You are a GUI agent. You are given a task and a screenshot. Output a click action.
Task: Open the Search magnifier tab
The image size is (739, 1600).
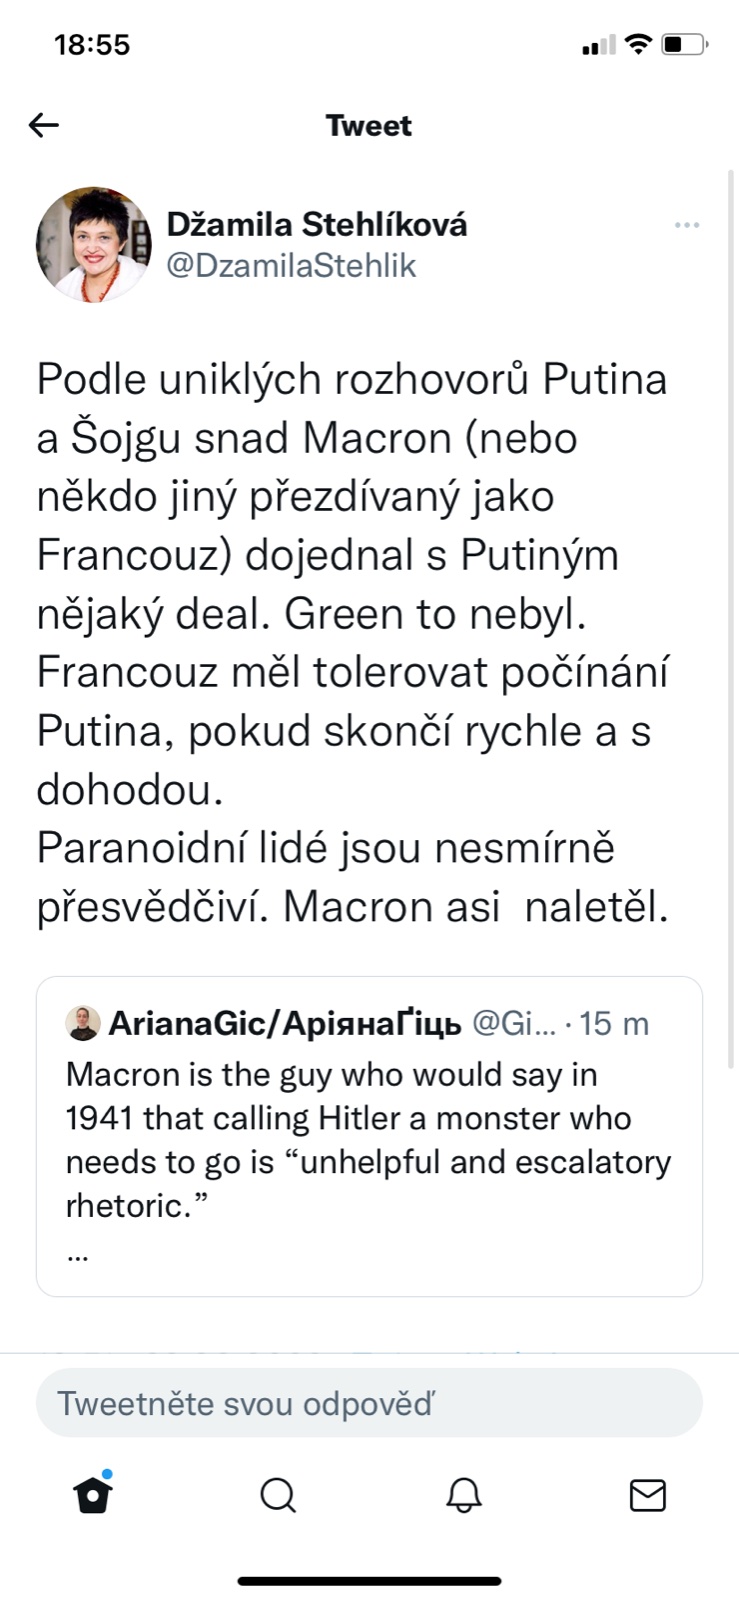278,1495
